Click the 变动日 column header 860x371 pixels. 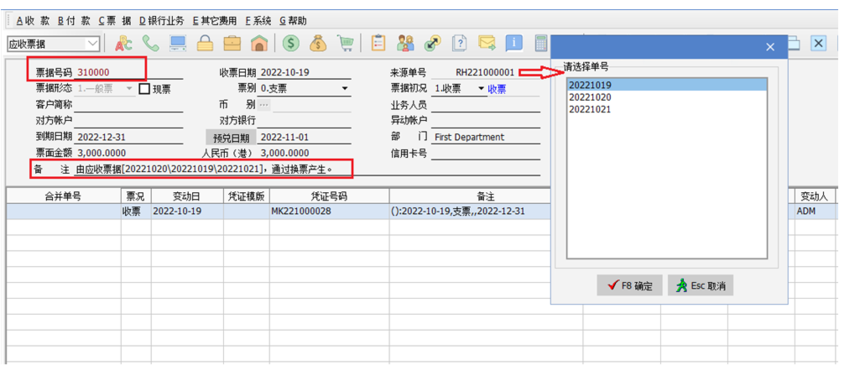[x=187, y=196]
